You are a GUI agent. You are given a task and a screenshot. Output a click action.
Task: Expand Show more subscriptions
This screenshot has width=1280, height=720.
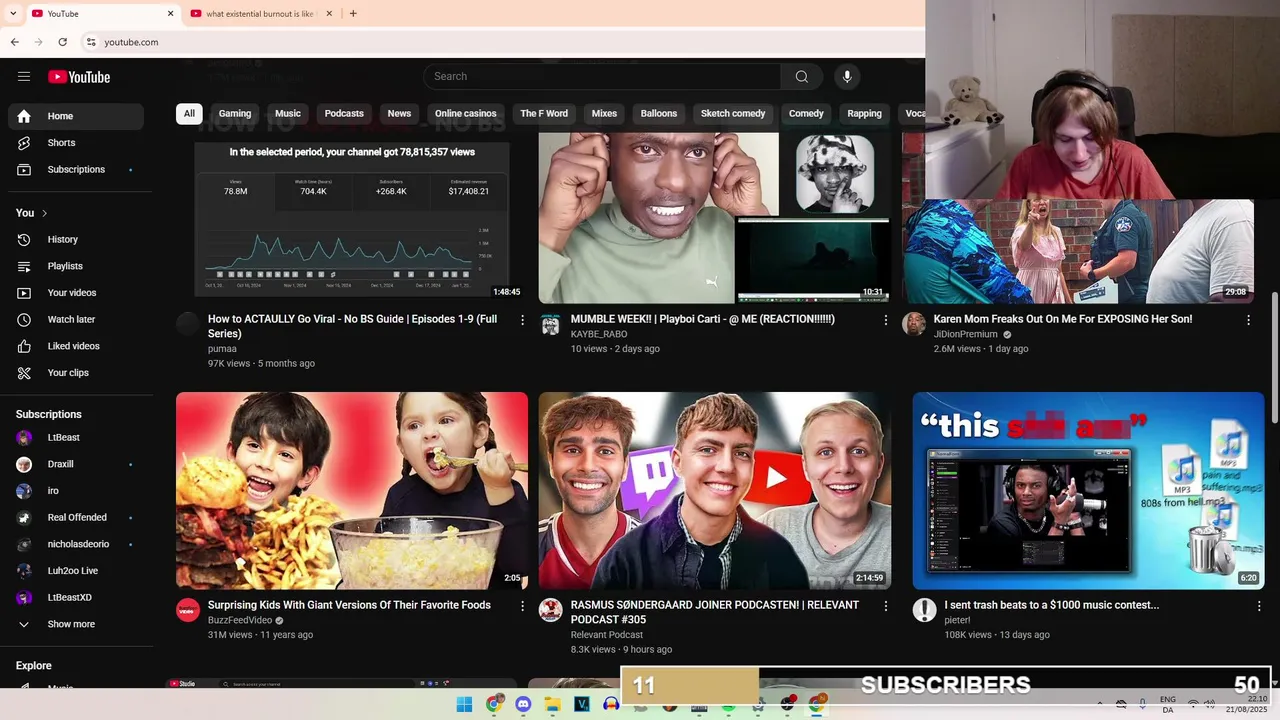(x=76, y=624)
